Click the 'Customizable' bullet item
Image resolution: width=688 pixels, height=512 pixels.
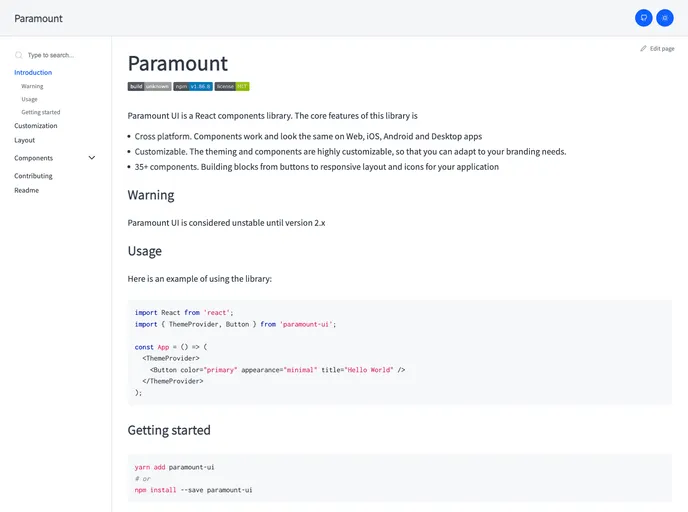(350, 152)
